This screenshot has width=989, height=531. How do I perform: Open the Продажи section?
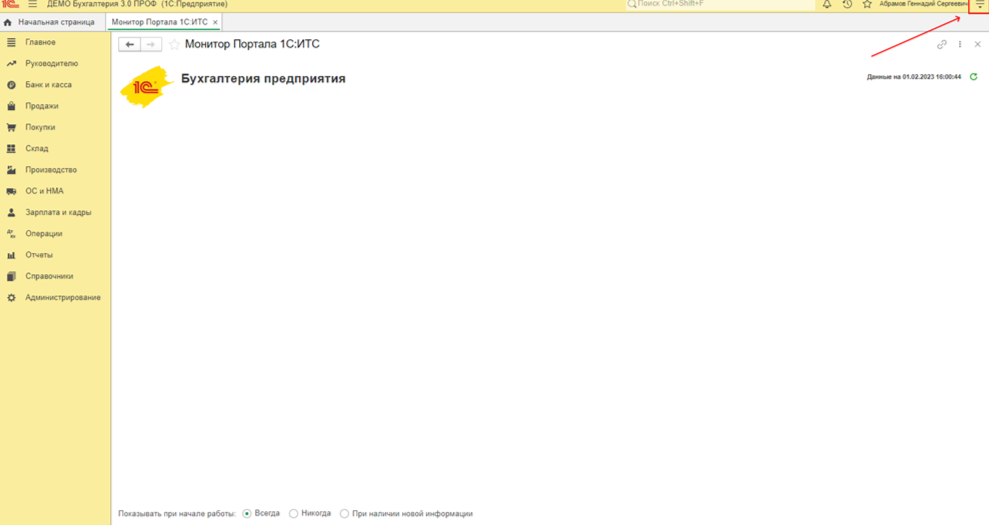coord(42,106)
